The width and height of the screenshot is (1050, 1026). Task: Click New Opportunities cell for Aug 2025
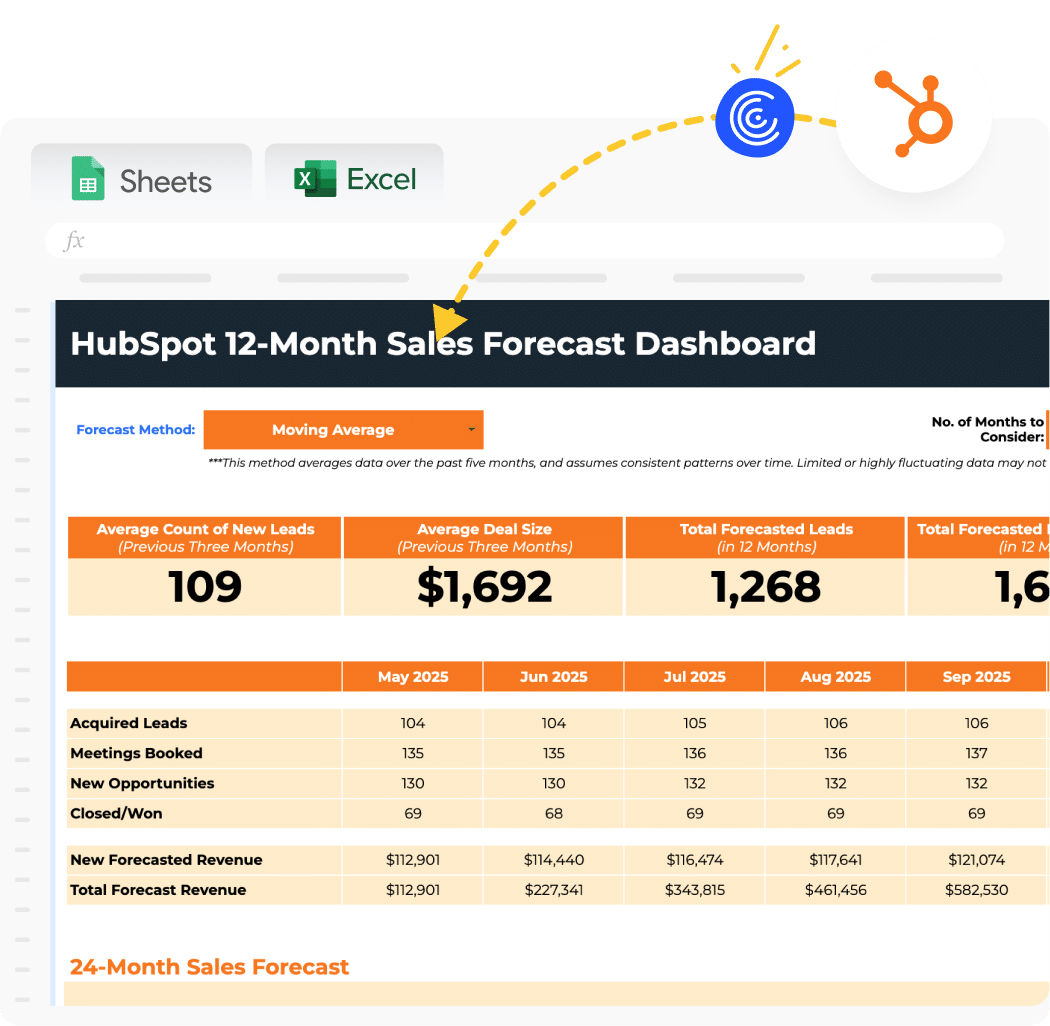[x=836, y=784]
